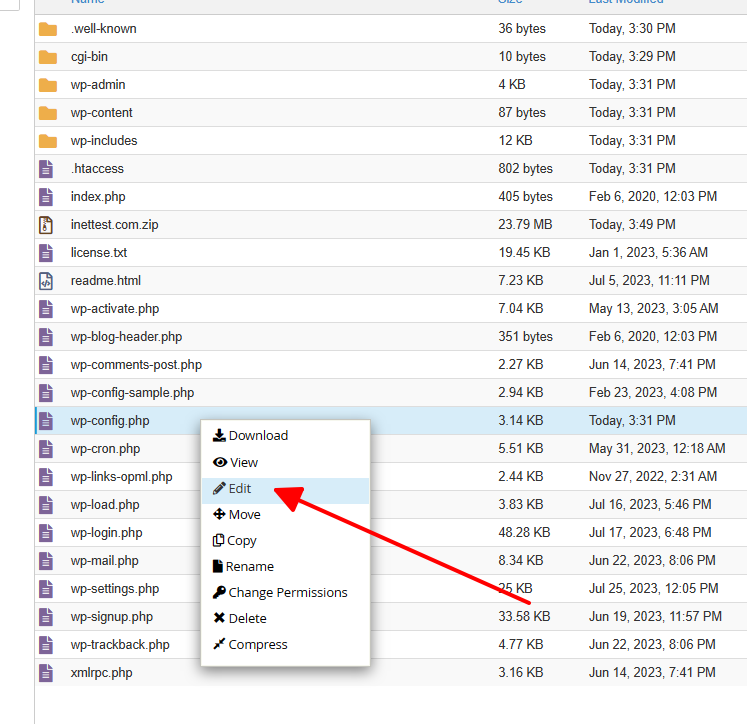Click the xmlrpc.php file icon
The height and width of the screenshot is (724, 747).
[45, 673]
